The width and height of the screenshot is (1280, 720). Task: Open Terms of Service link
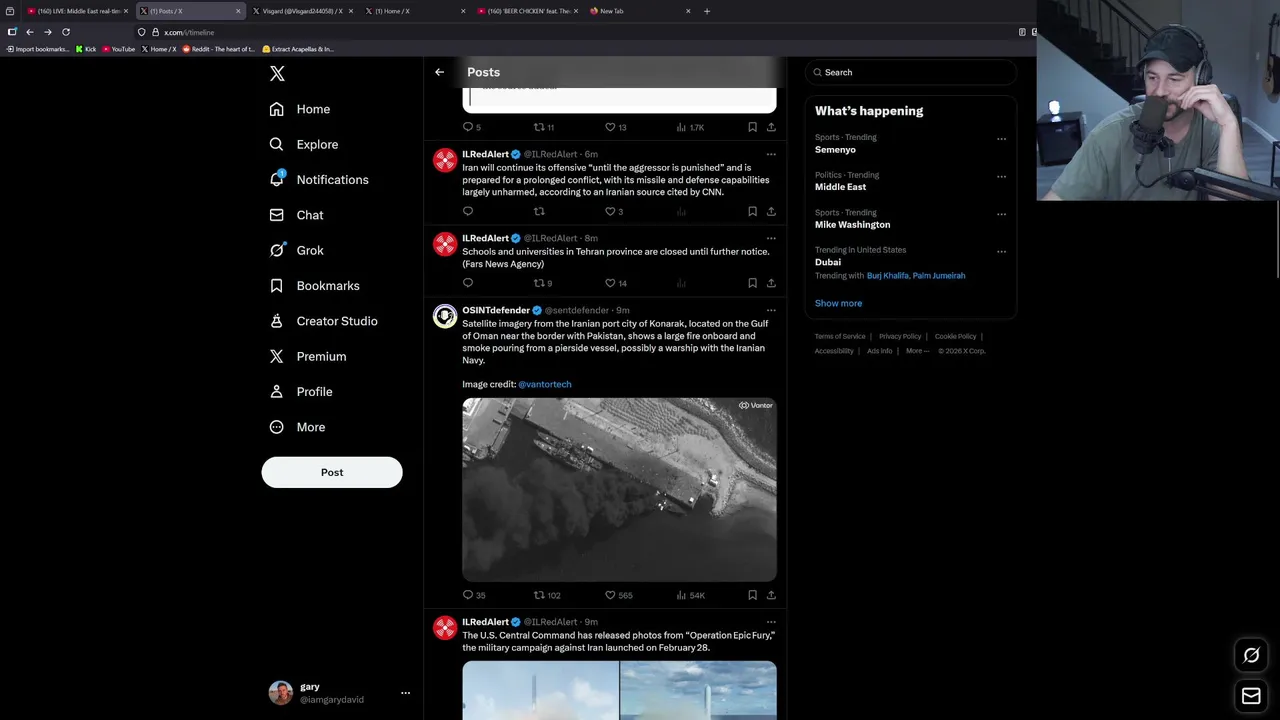point(840,337)
